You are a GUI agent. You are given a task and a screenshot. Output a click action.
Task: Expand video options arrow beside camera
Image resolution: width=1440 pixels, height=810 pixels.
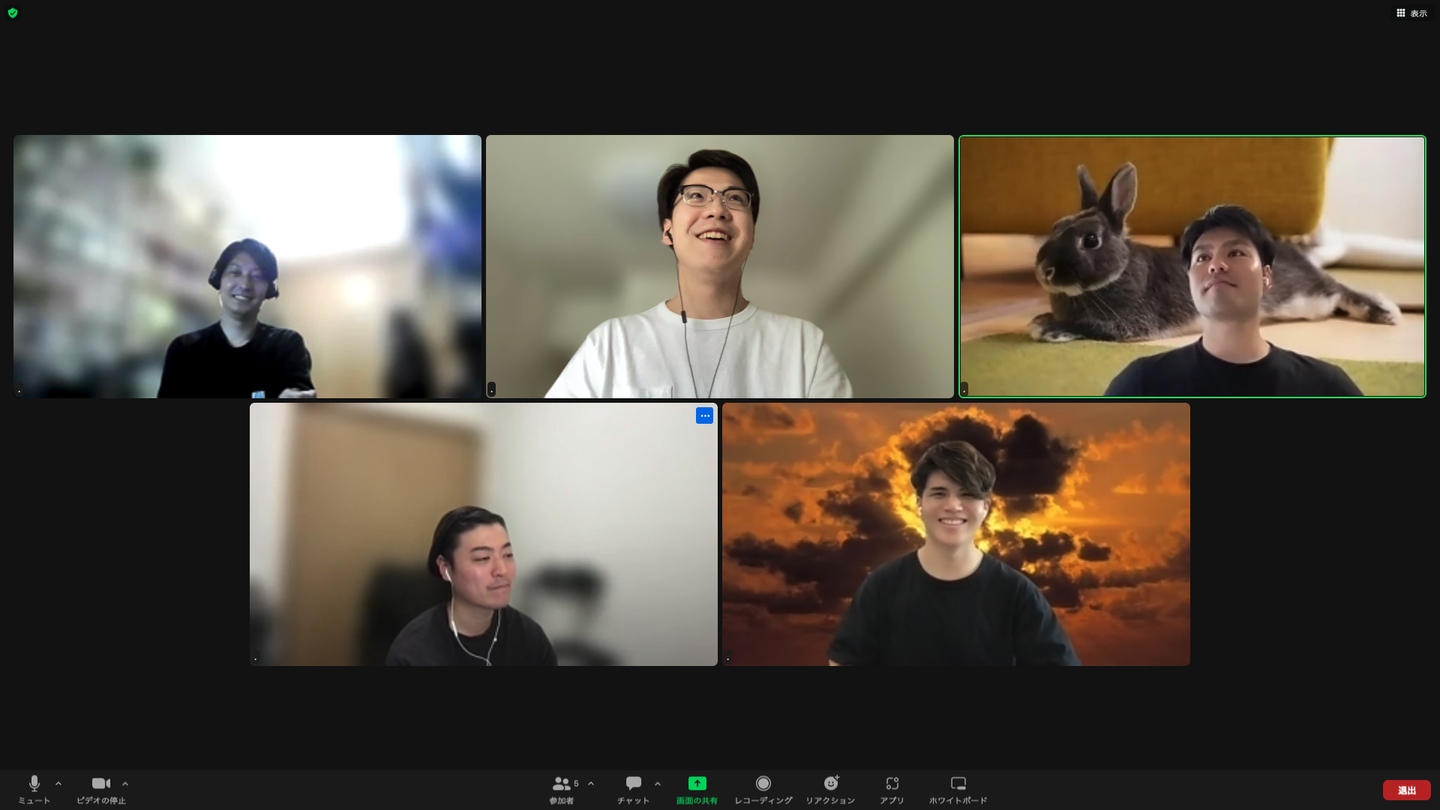tap(125, 784)
